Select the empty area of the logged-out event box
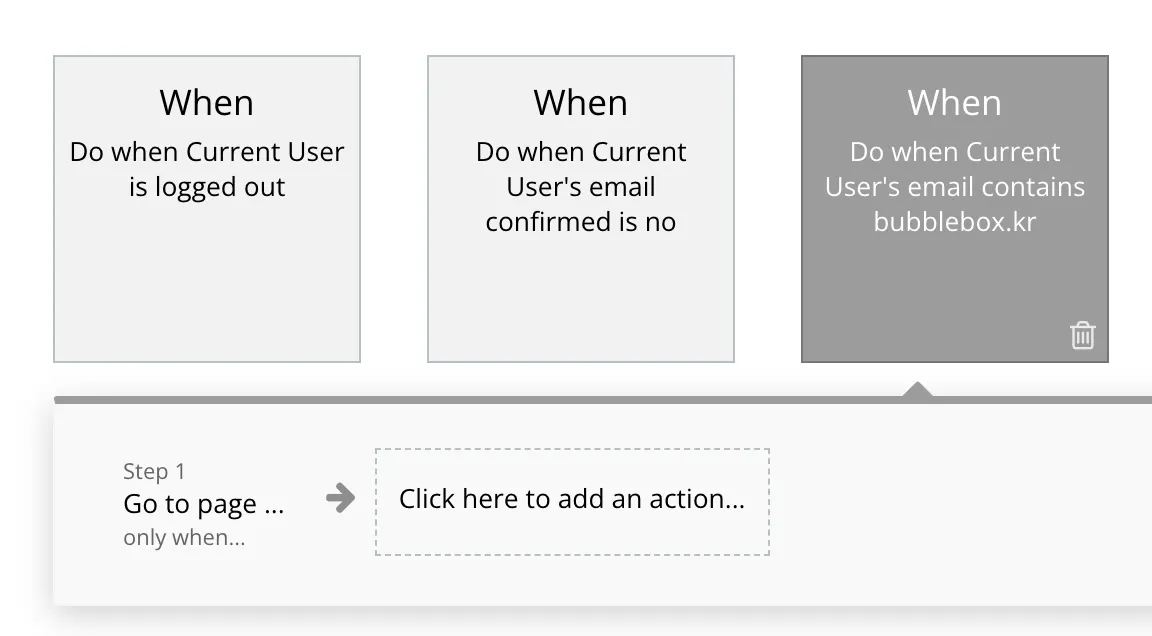The width and height of the screenshot is (1152, 636). [207, 290]
